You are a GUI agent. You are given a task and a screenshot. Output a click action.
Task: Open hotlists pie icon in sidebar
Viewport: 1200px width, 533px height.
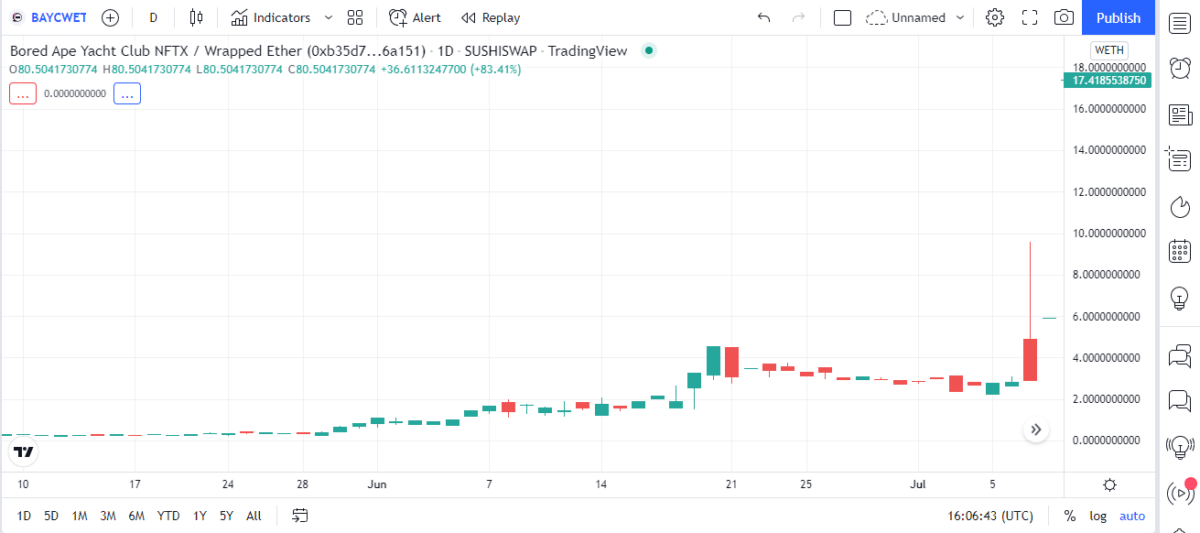pyautogui.click(x=1179, y=205)
